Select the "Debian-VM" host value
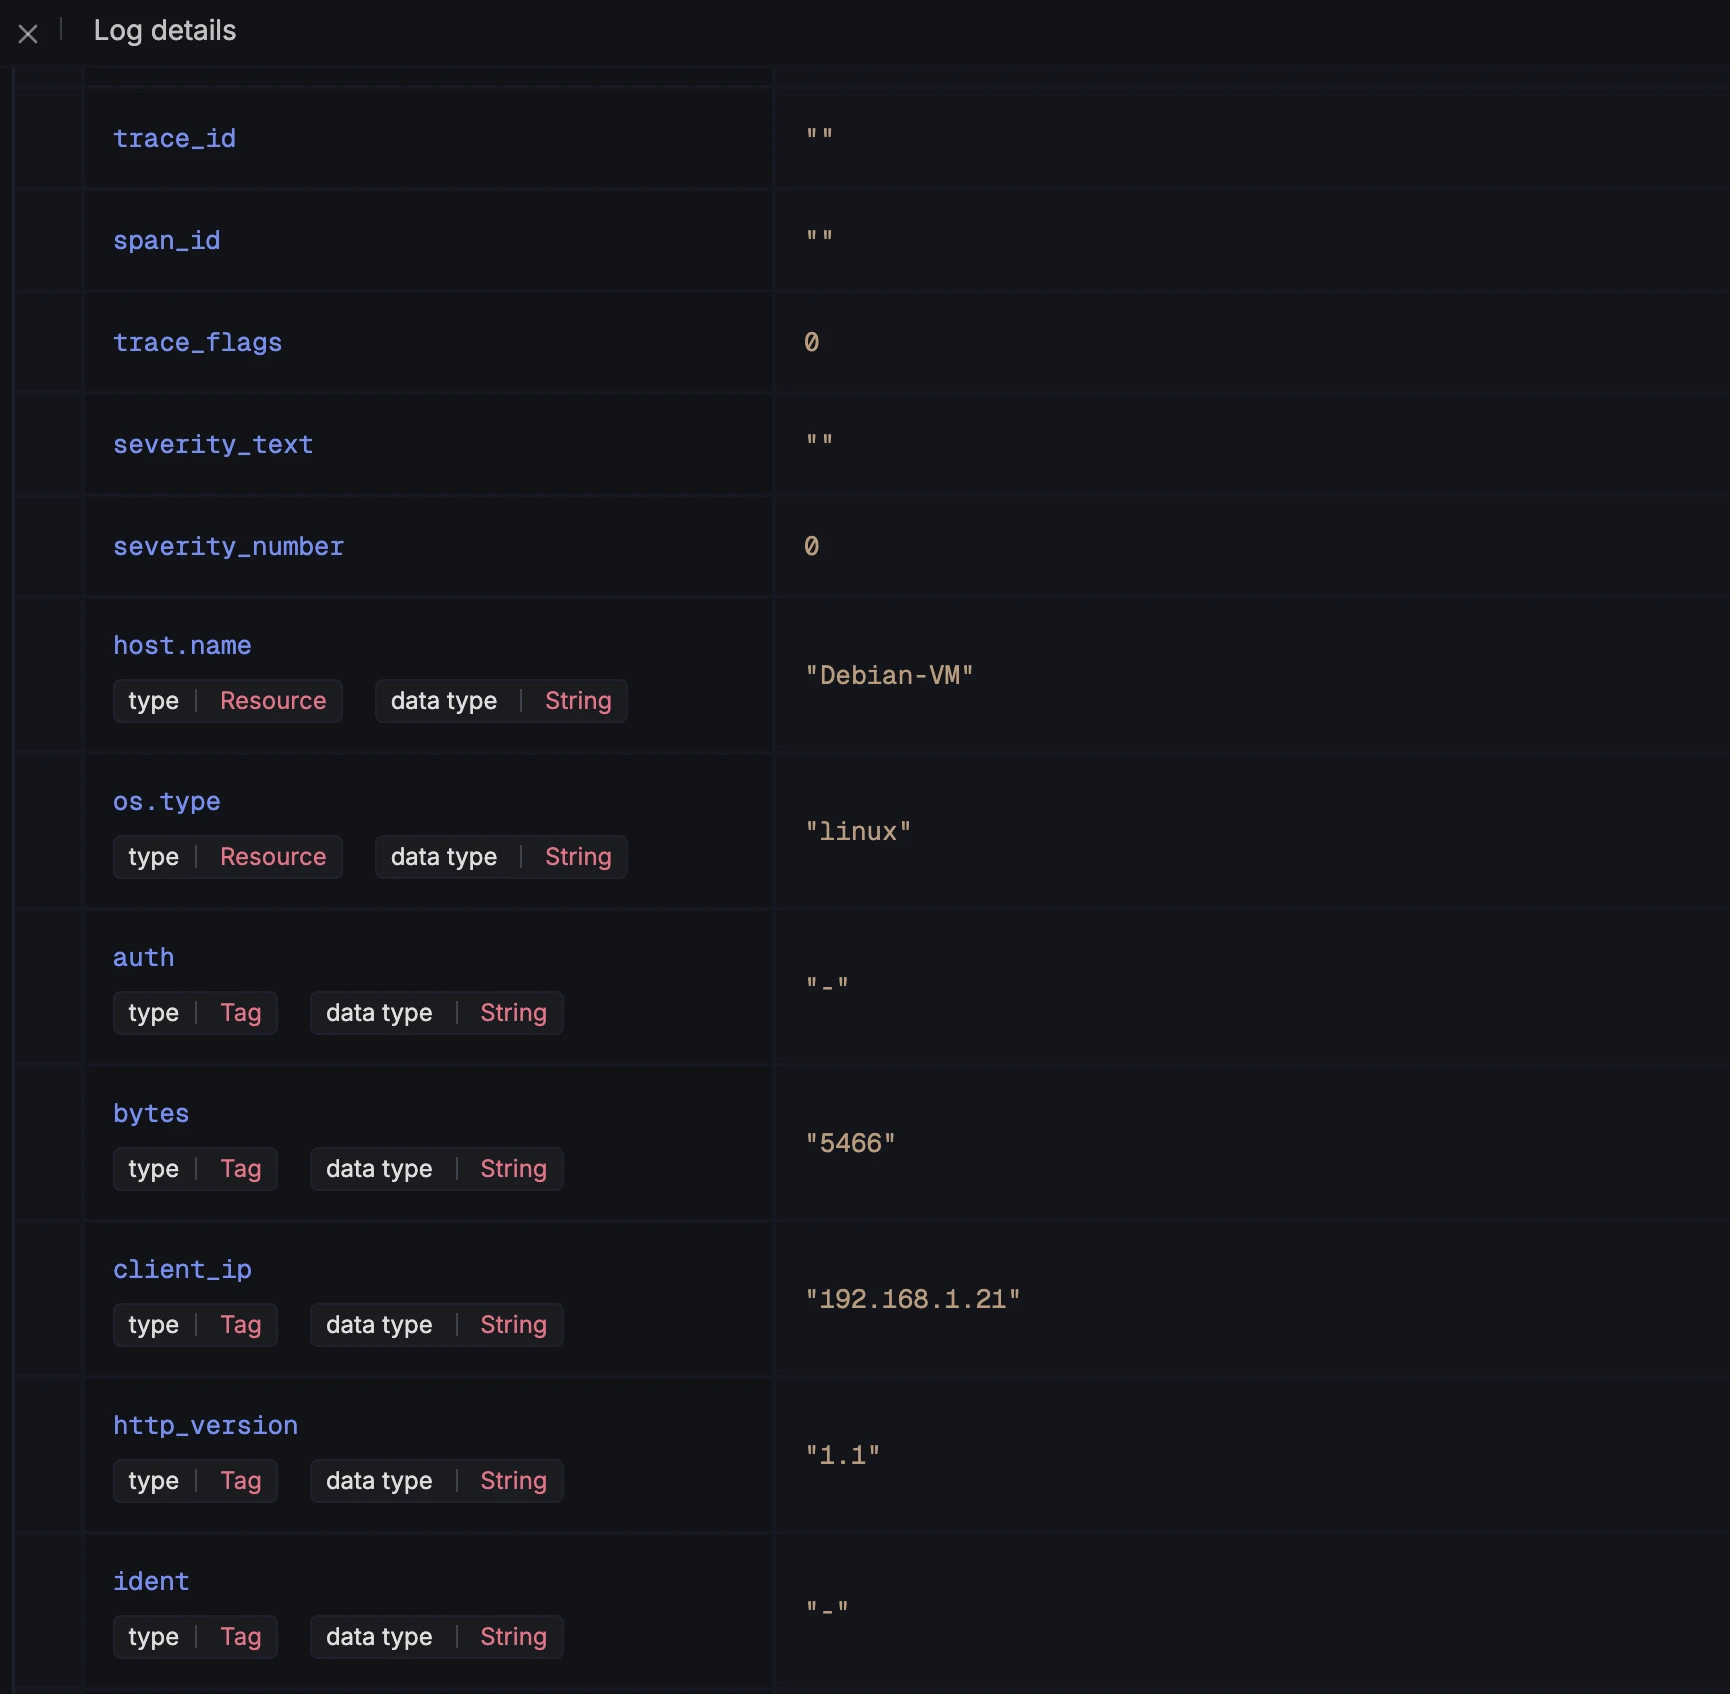Screen dimensions: 1730x1694 coord(889,675)
